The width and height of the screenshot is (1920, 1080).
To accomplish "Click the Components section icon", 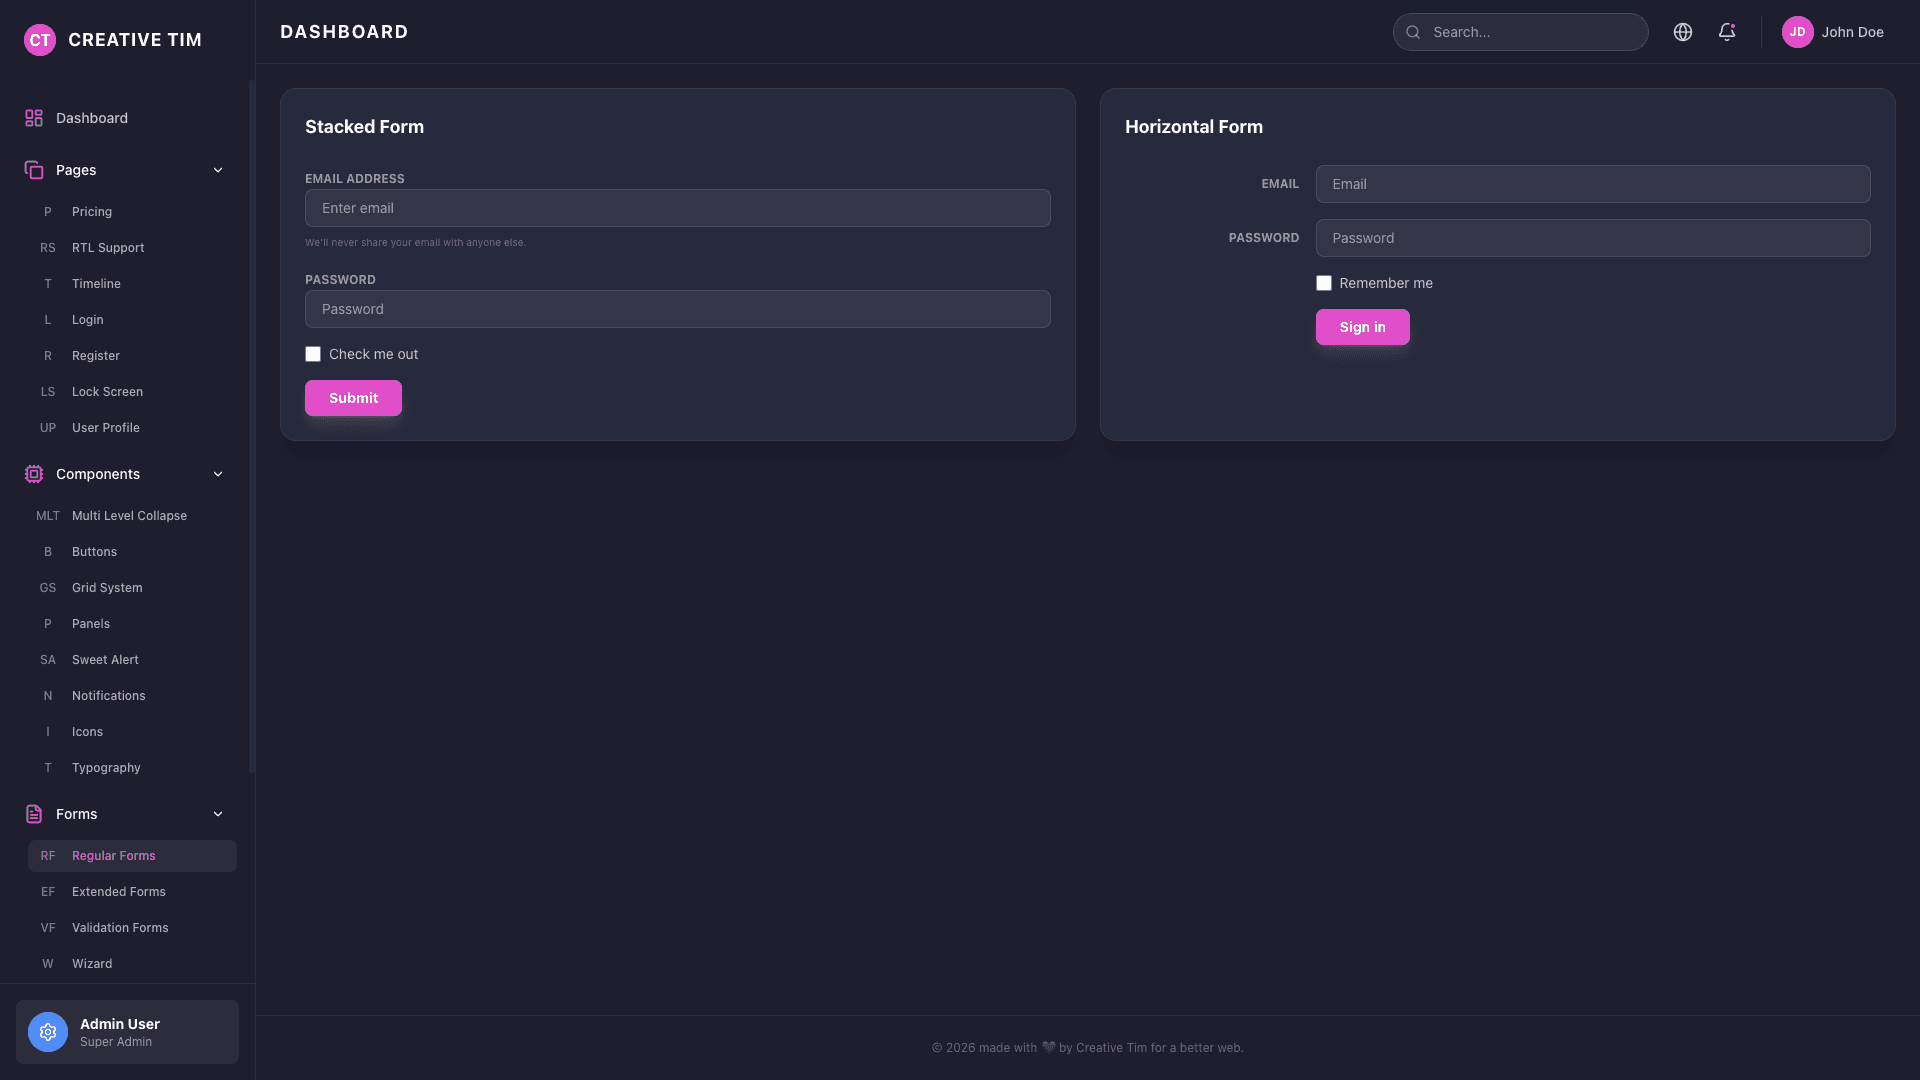I will pos(33,474).
